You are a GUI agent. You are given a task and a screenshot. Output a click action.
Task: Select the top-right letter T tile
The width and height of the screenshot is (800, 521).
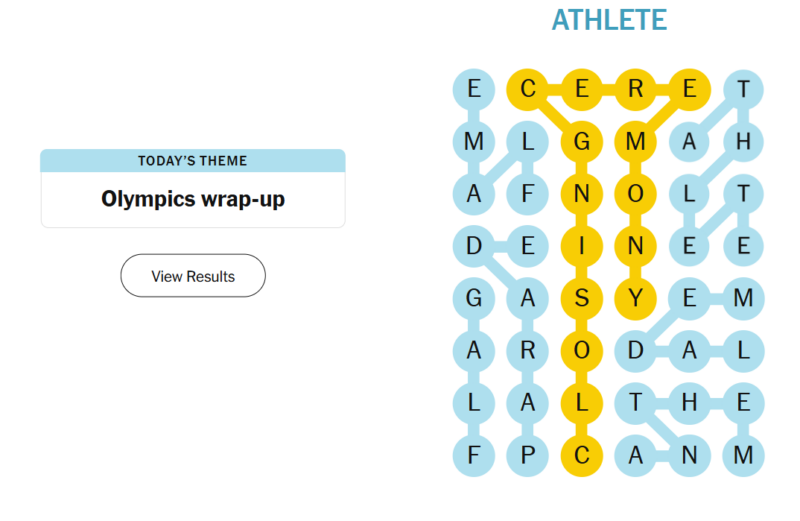(x=743, y=90)
